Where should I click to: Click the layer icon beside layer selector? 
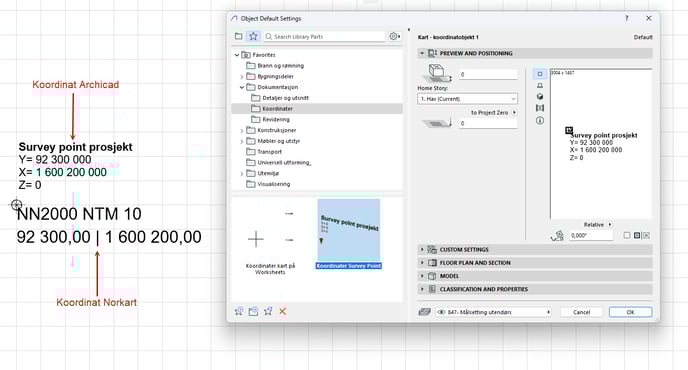424,312
